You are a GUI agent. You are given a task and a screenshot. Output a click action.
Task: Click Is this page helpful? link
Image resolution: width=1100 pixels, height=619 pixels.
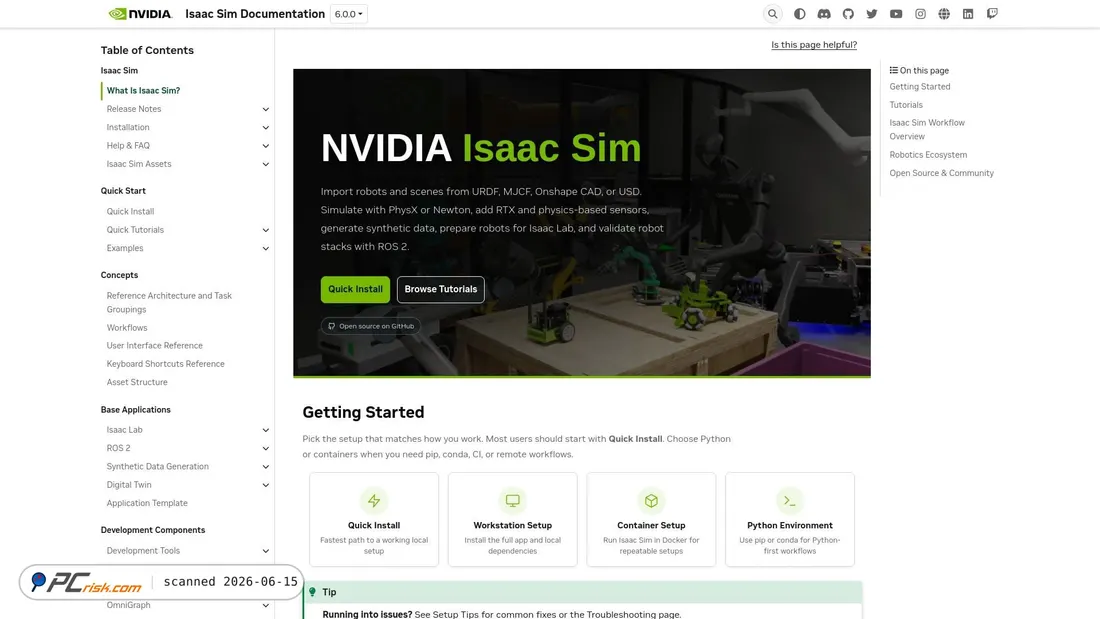coord(814,44)
